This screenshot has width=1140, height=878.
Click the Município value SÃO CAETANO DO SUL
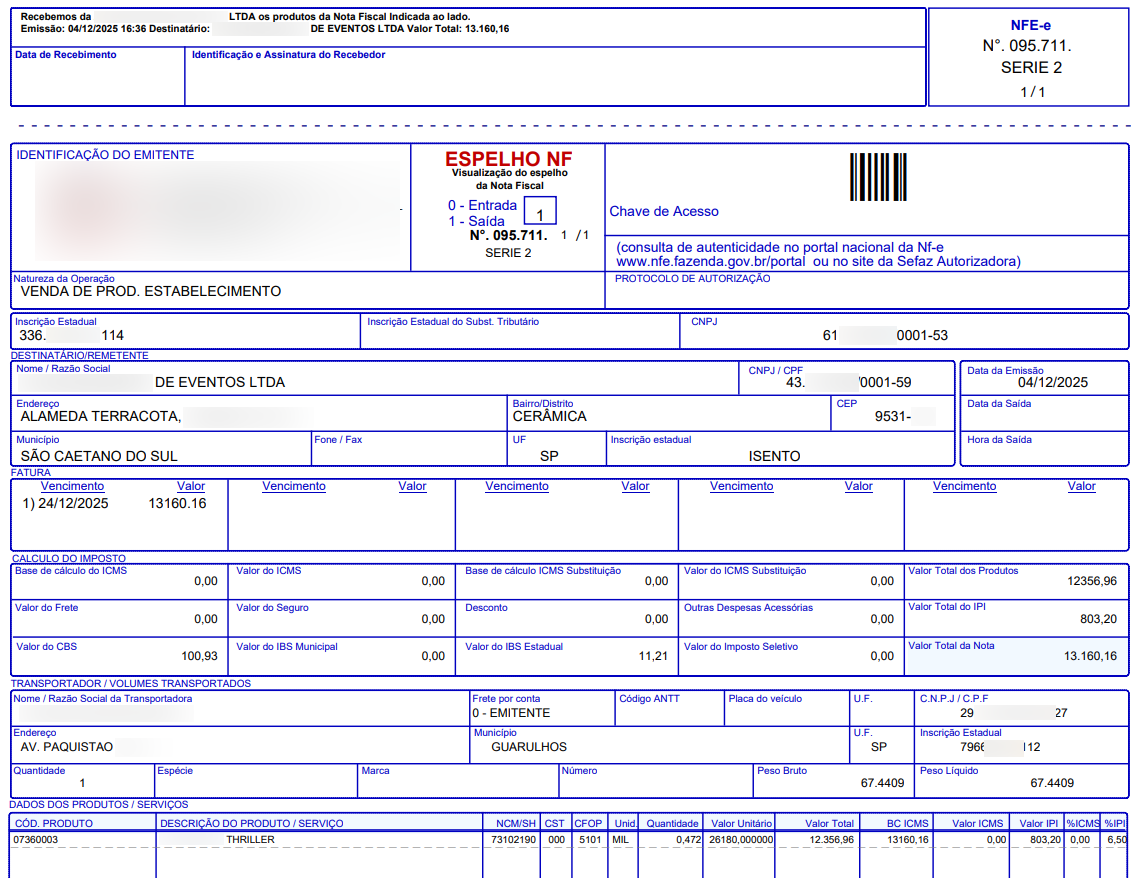[99, 456]
